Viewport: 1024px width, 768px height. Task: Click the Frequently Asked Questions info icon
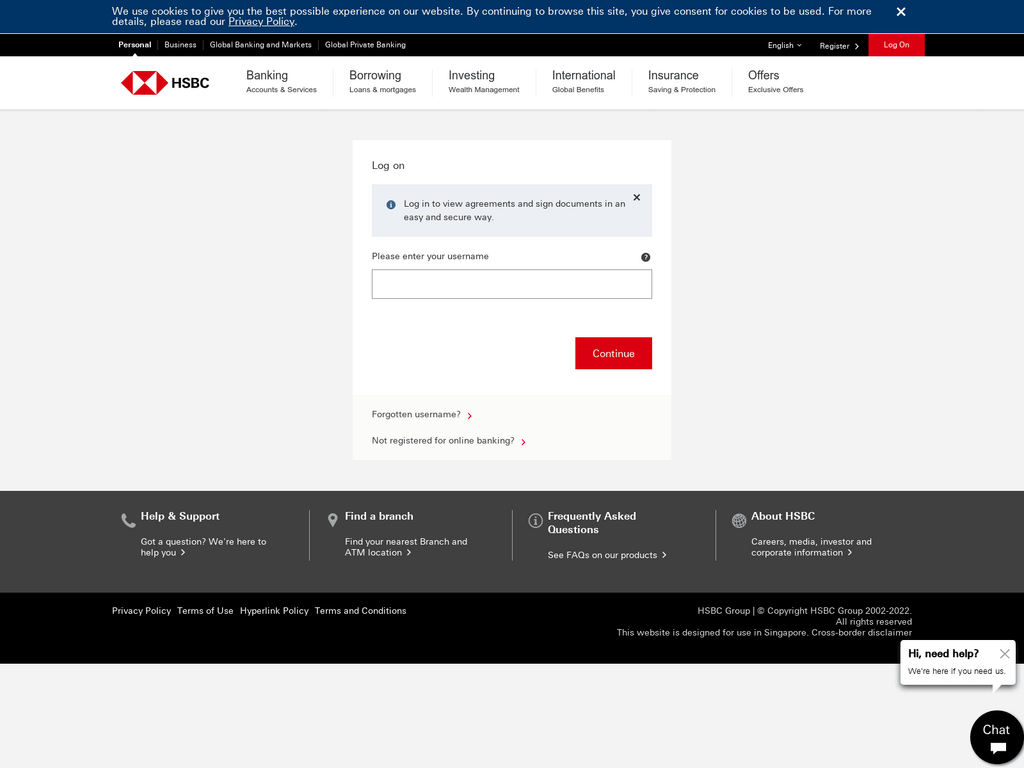(x=536, y=520)
